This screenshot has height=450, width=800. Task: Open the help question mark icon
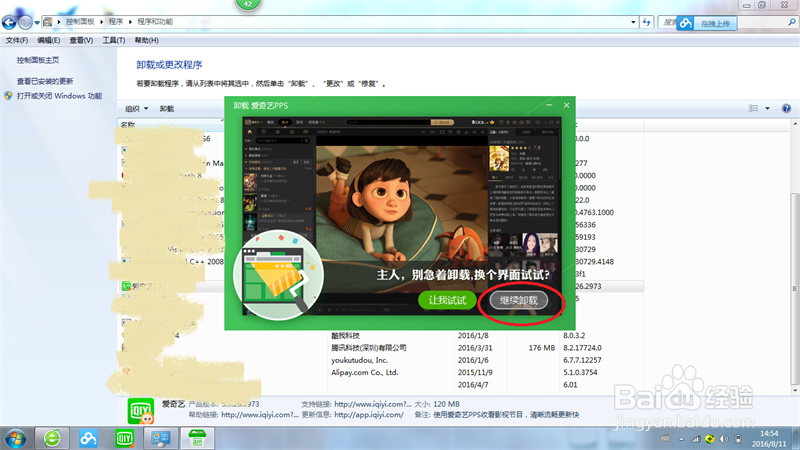[786, 108]
